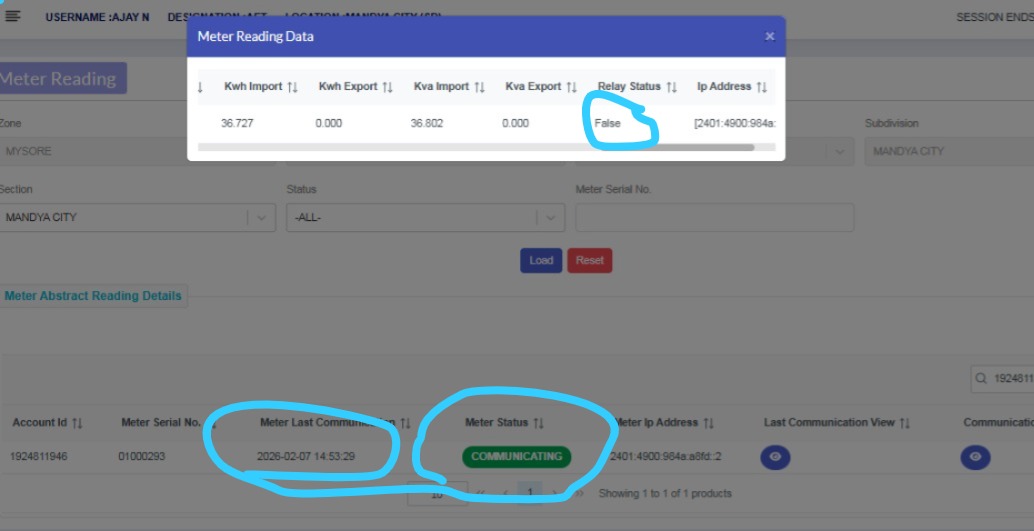
Task: Close the Meter Reading Data dialog
Action: click(x=769, y=36)
